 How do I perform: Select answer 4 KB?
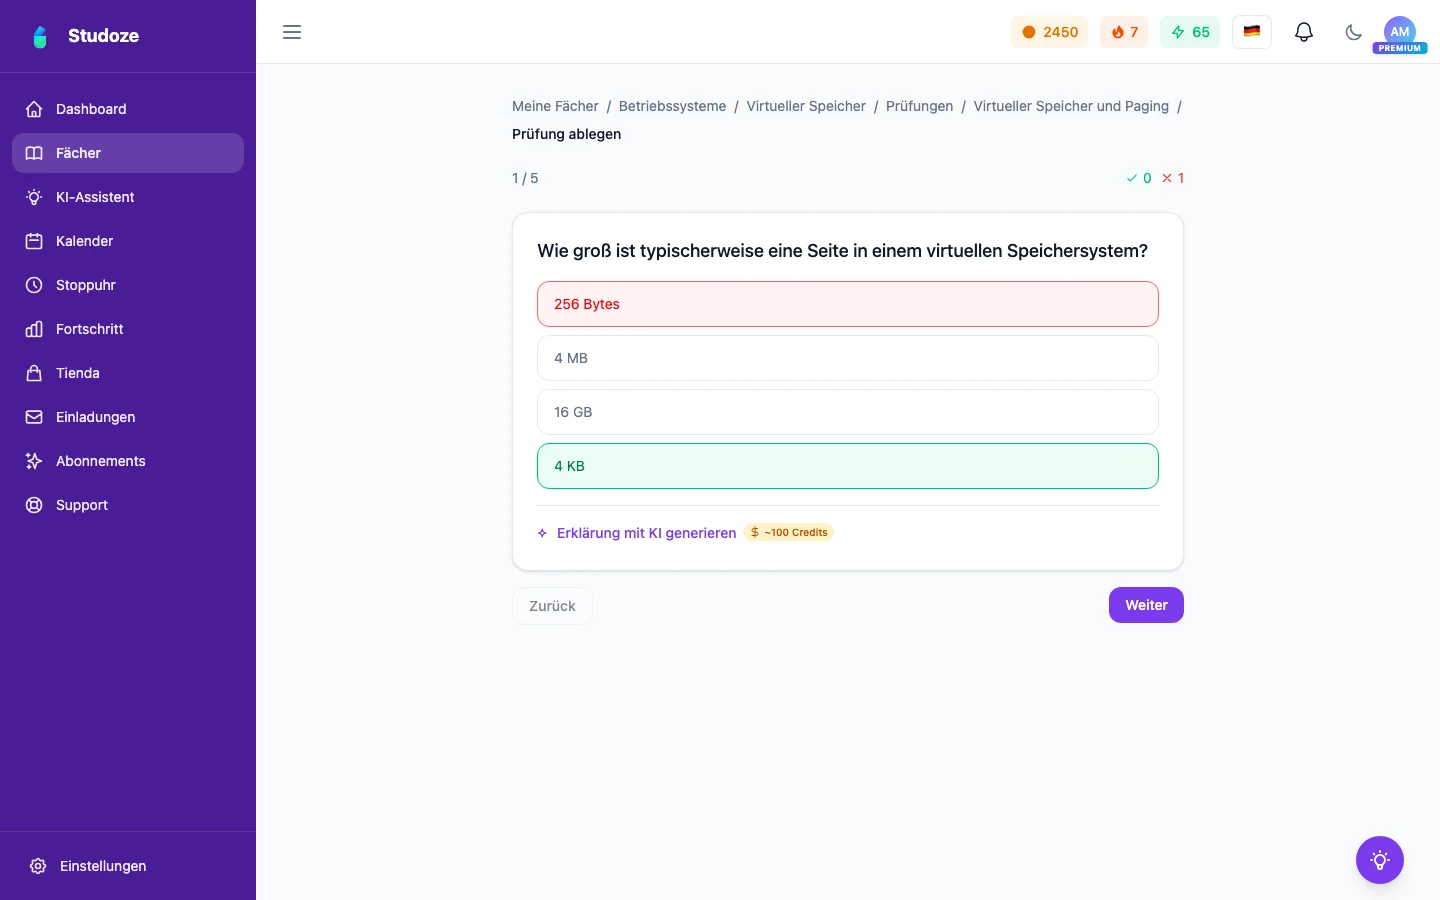pyautogui.click(x=848, y=466)
